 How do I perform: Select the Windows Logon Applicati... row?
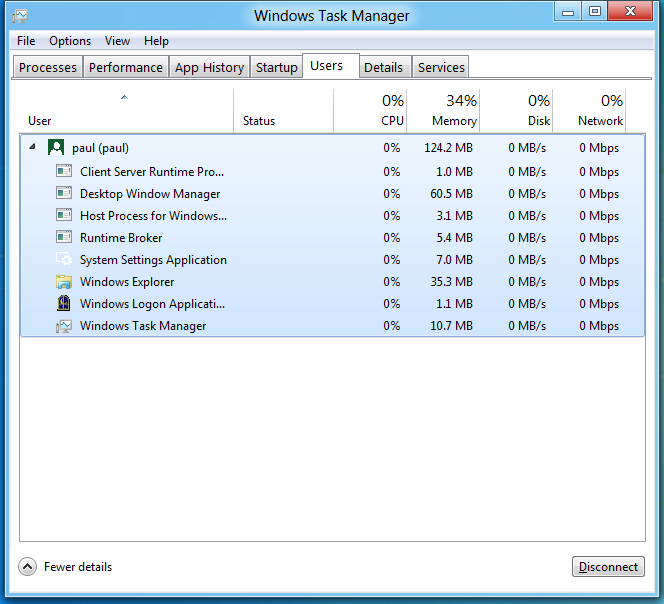(332, 303)
